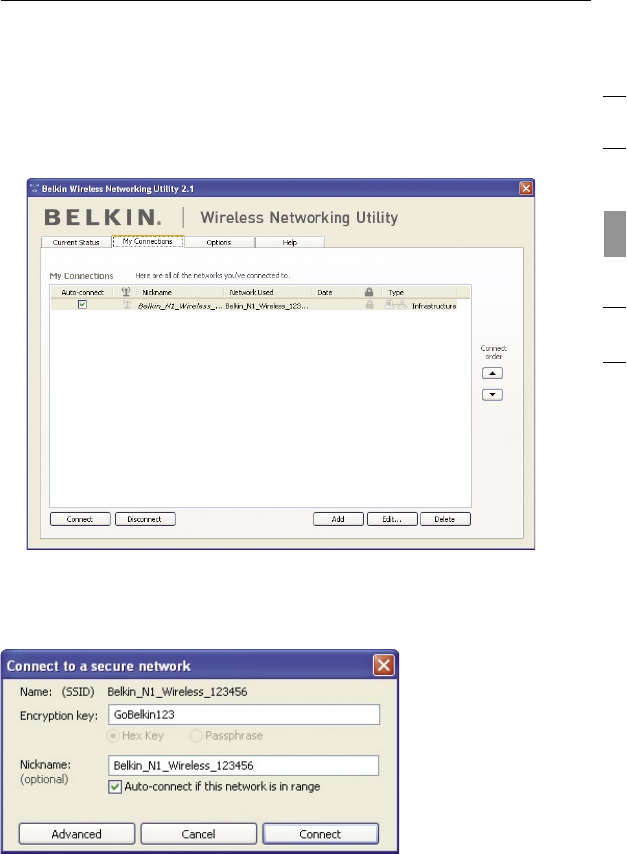Click the Encryption key input field
Screen dimensions: 627x854
pos(244,715)
